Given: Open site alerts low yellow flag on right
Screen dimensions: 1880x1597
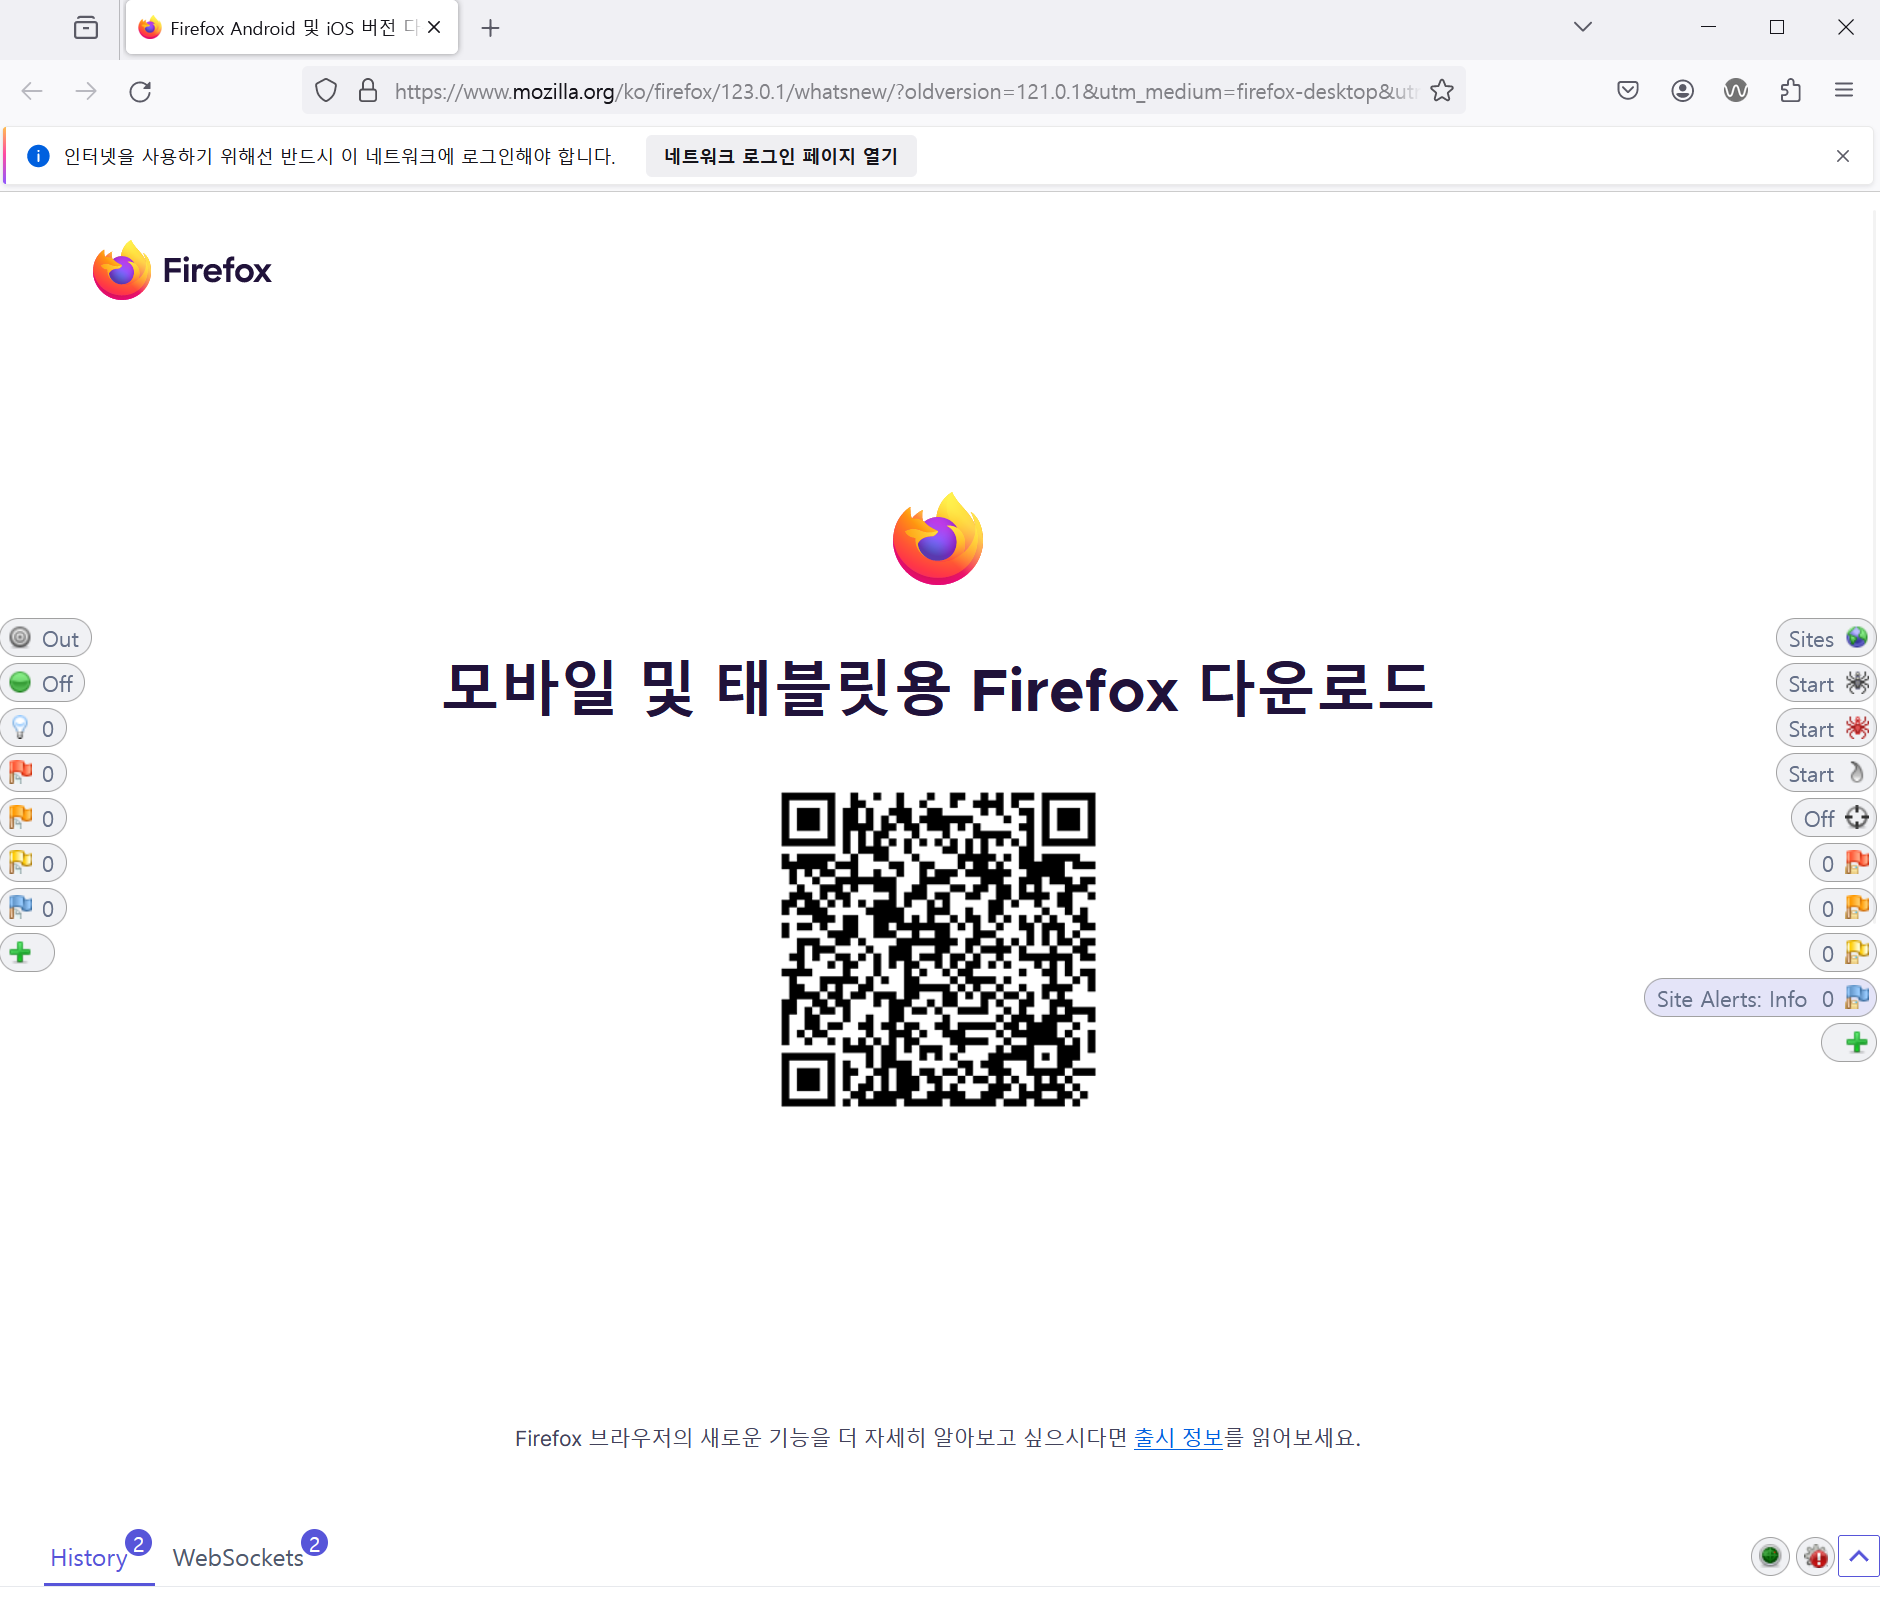Looking at the screenshot, I should pos(1843,954).
